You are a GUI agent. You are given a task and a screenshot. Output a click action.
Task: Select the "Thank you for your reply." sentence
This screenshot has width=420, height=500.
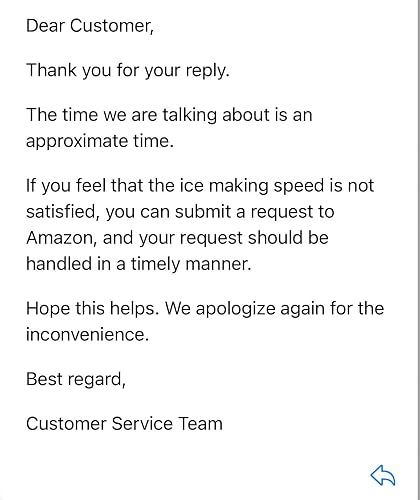[x=128, y=70]
